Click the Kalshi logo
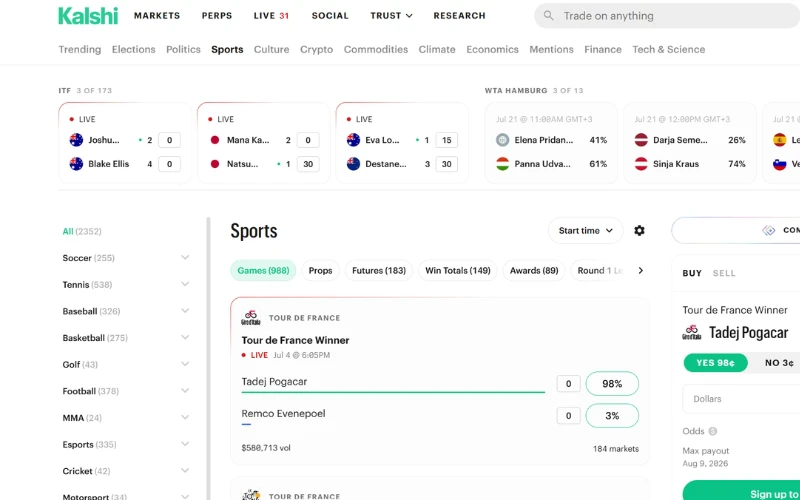 coord(88,16)
